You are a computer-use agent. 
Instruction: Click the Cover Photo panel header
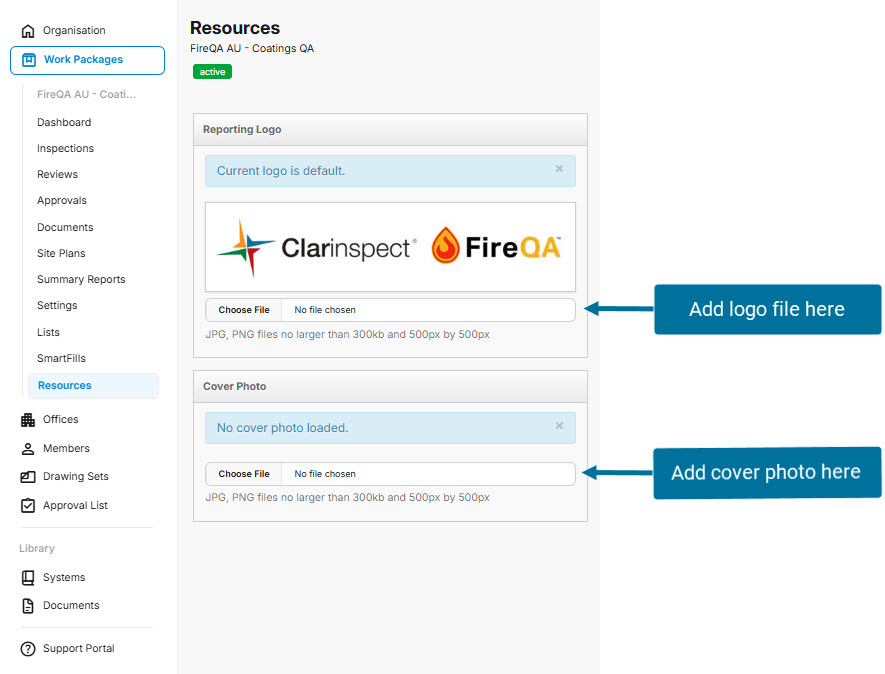[x=390, y=387]
